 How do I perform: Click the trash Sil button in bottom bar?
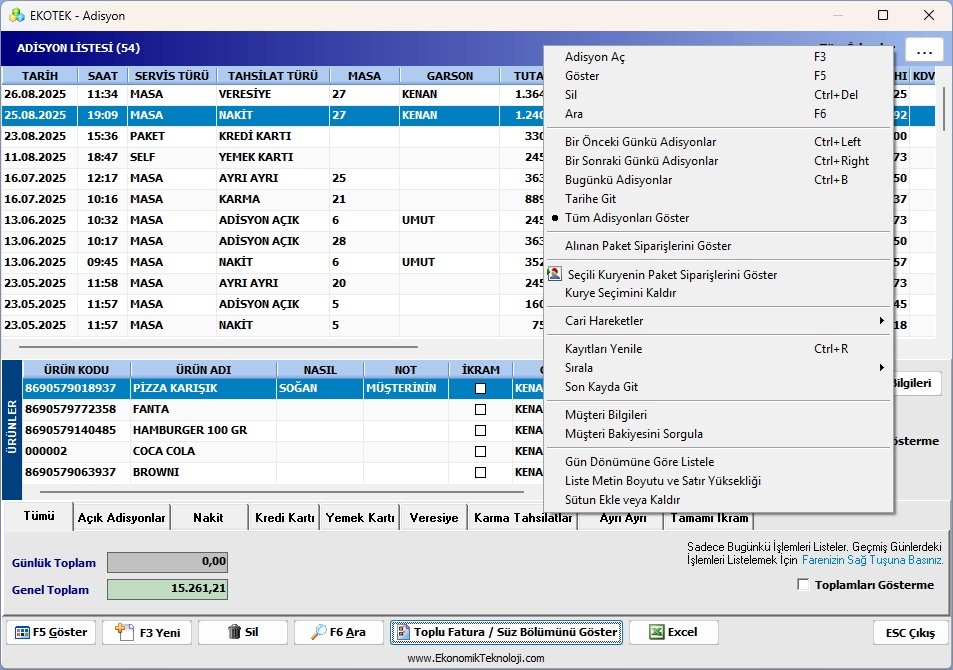(243, 632)
